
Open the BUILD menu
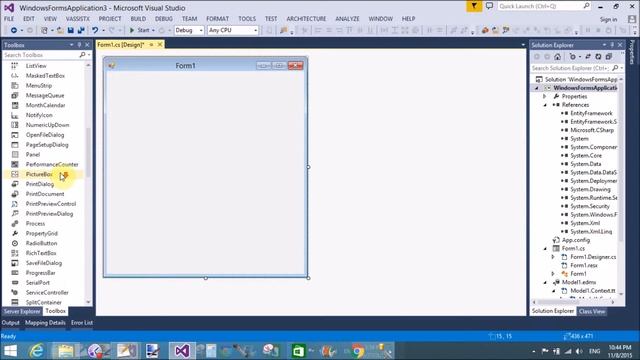click(x=138, y=19)
